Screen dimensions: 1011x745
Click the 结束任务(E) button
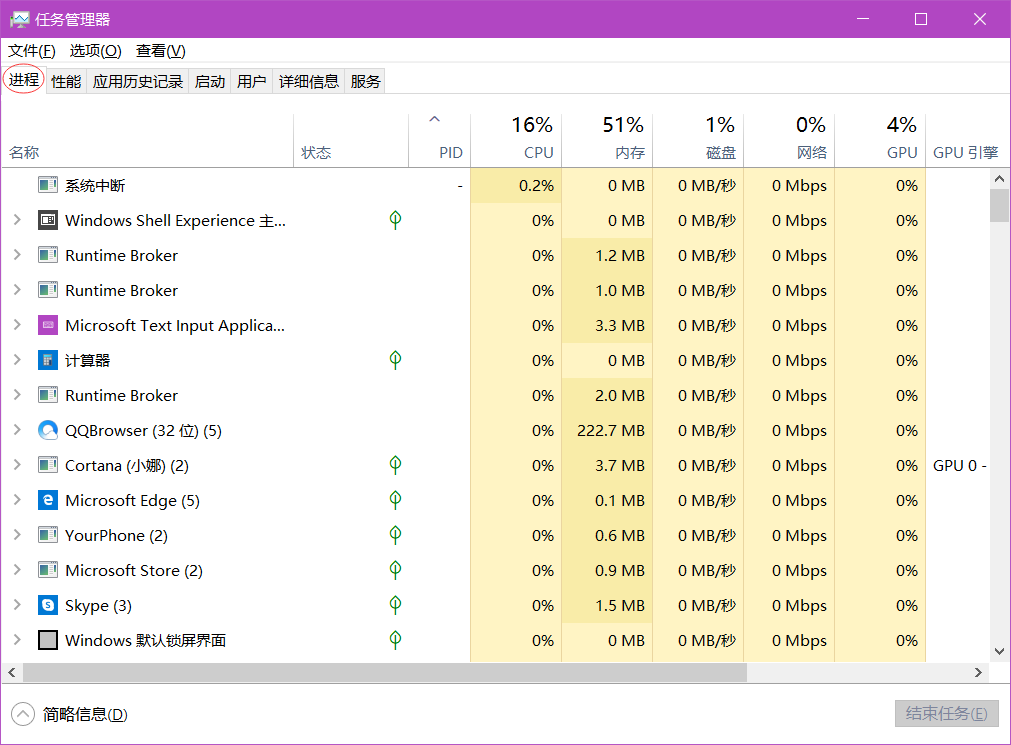coord(947,713)
